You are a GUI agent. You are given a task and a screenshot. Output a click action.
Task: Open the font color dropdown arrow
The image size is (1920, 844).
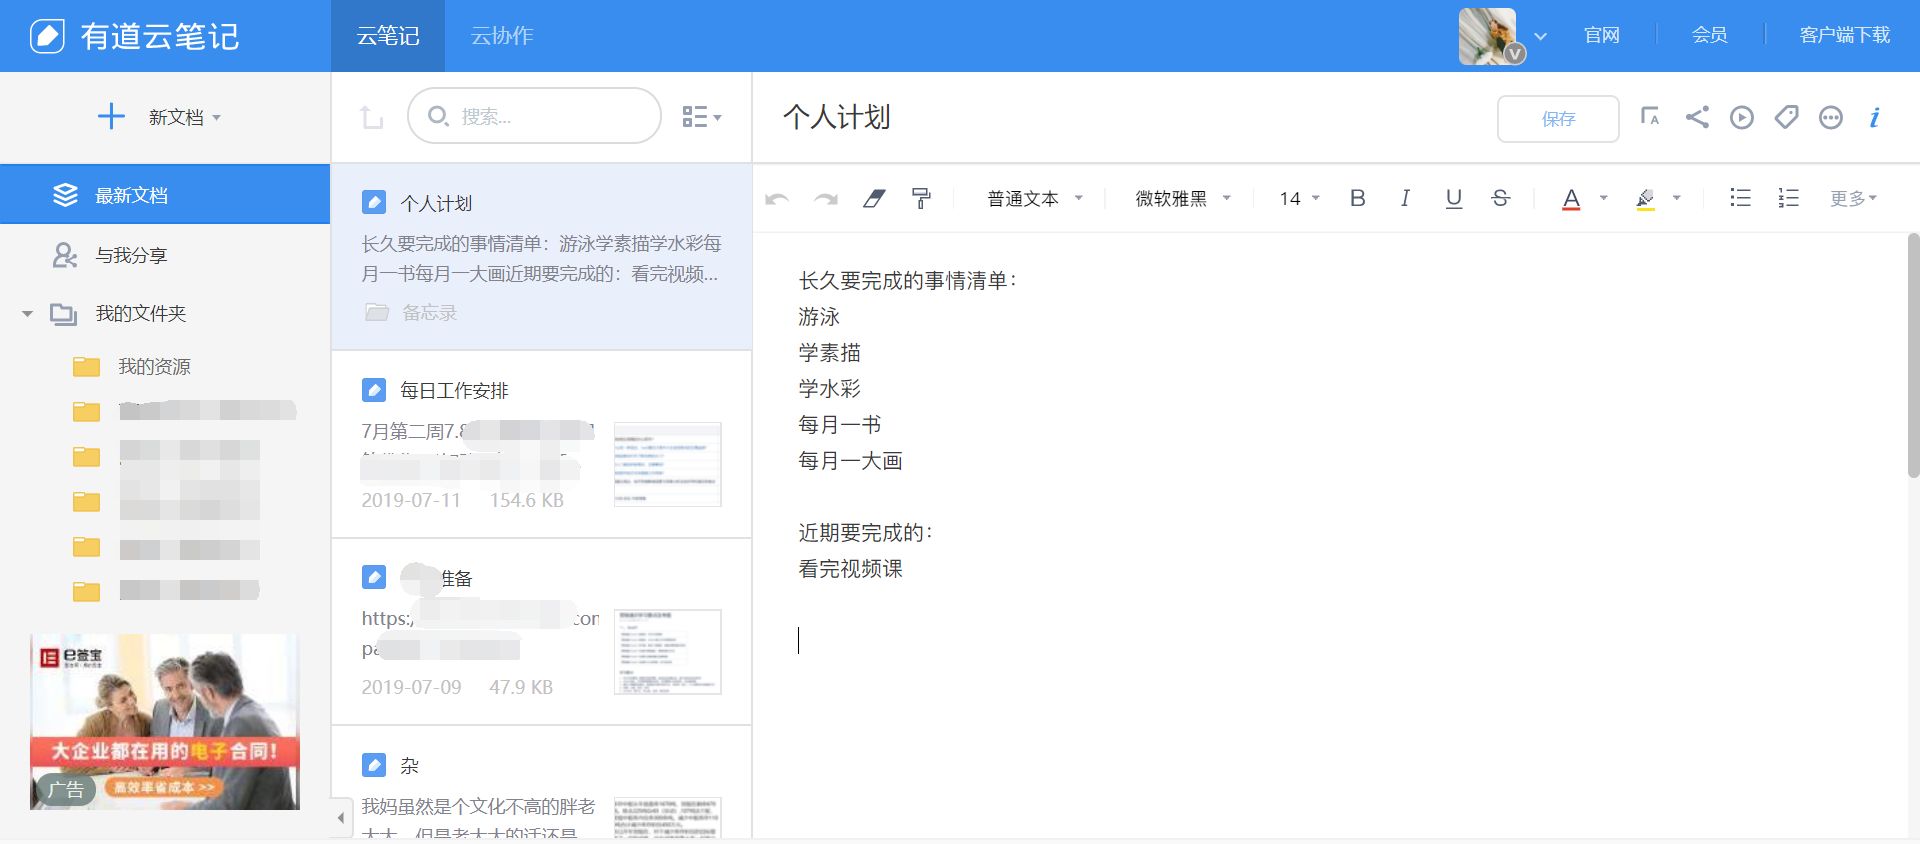pos(1603,198)
